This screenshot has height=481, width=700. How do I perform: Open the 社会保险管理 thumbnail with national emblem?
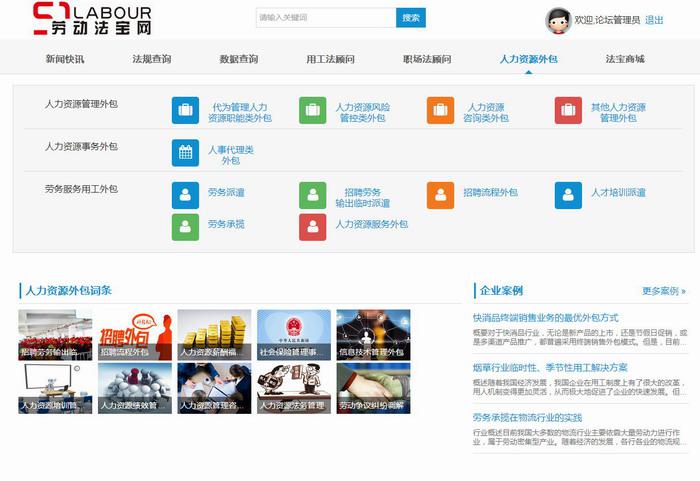tap(294, 335)
